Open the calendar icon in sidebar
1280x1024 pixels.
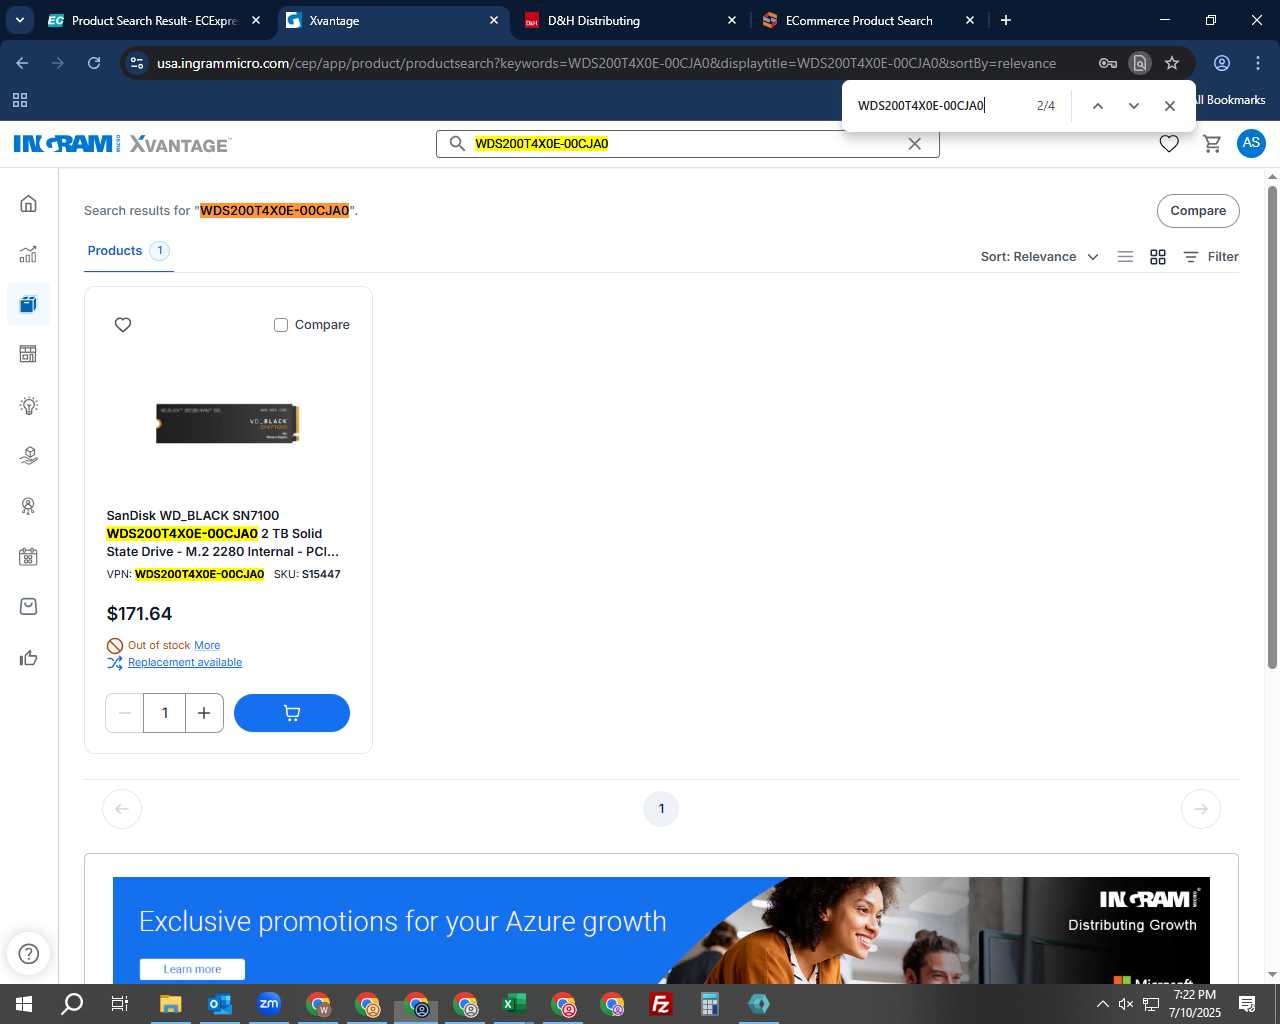coord(28,557)
